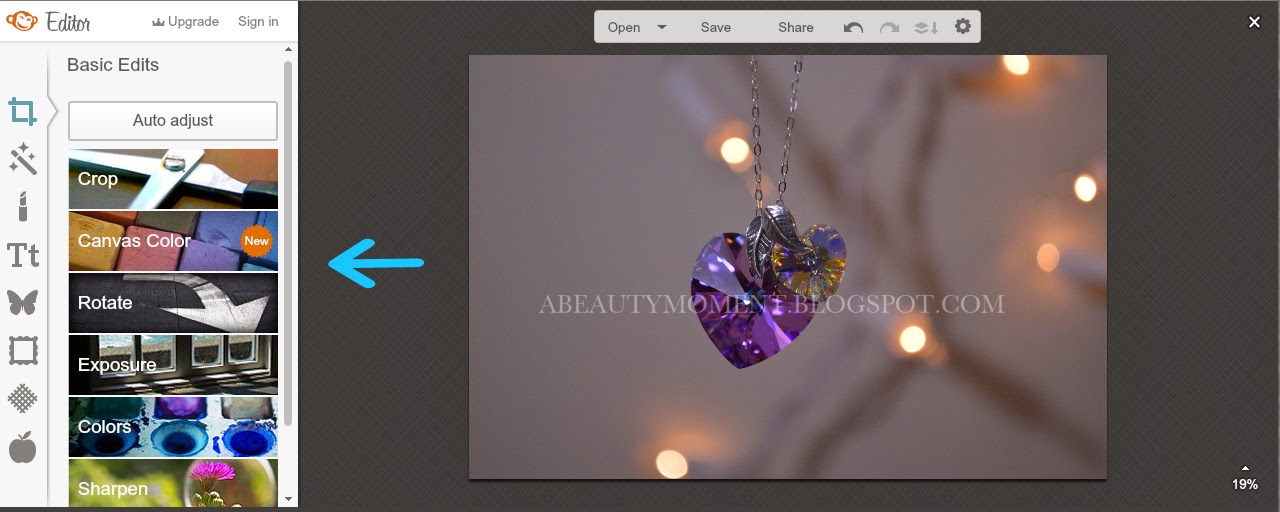Click the sidebar scrollbar down arrow

[288, 498]
